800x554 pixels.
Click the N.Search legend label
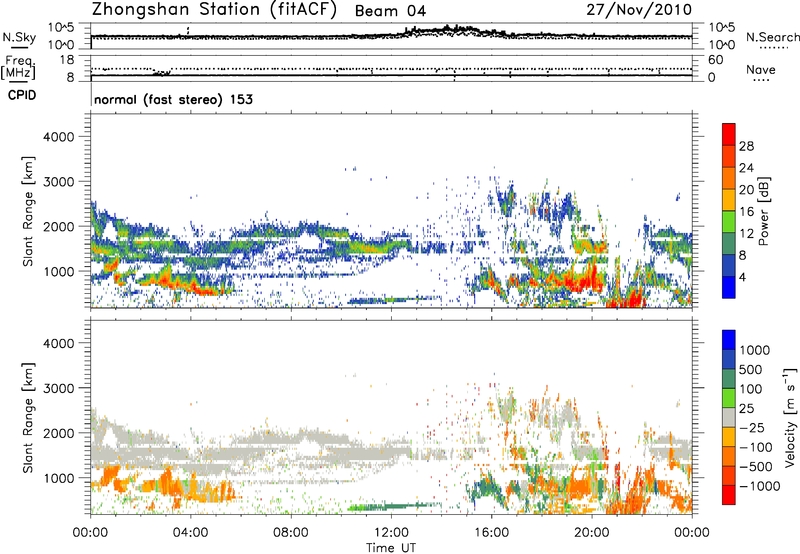(773, 37)
